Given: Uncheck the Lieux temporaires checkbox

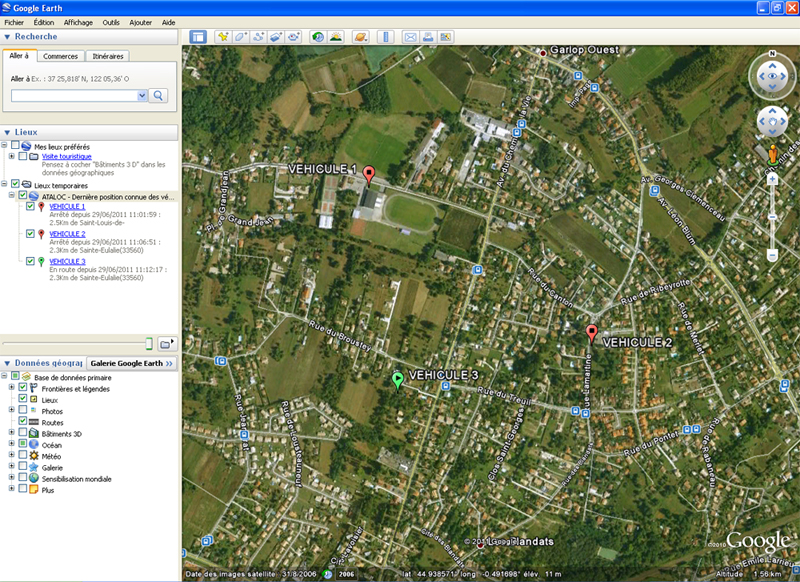Looking at the screenshot, I should [x=15, y=184].
